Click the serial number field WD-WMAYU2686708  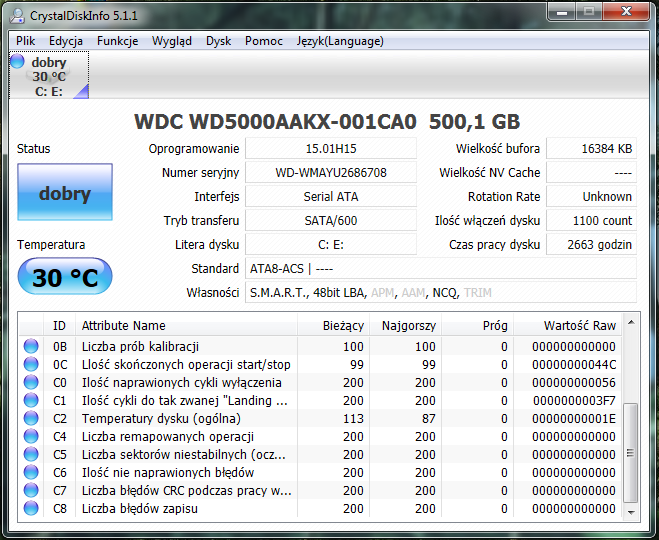pyautogui.click(x=331, y=172)
